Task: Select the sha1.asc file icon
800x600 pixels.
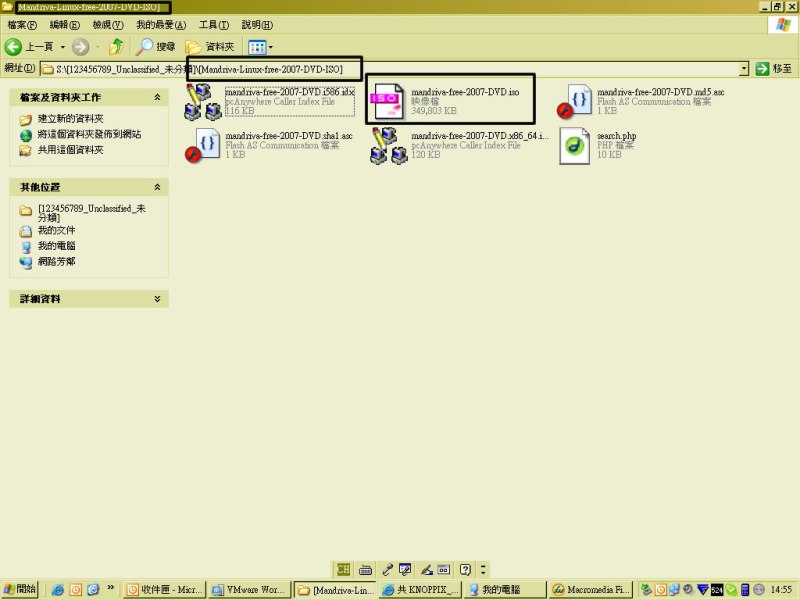Action: point(203,145)
